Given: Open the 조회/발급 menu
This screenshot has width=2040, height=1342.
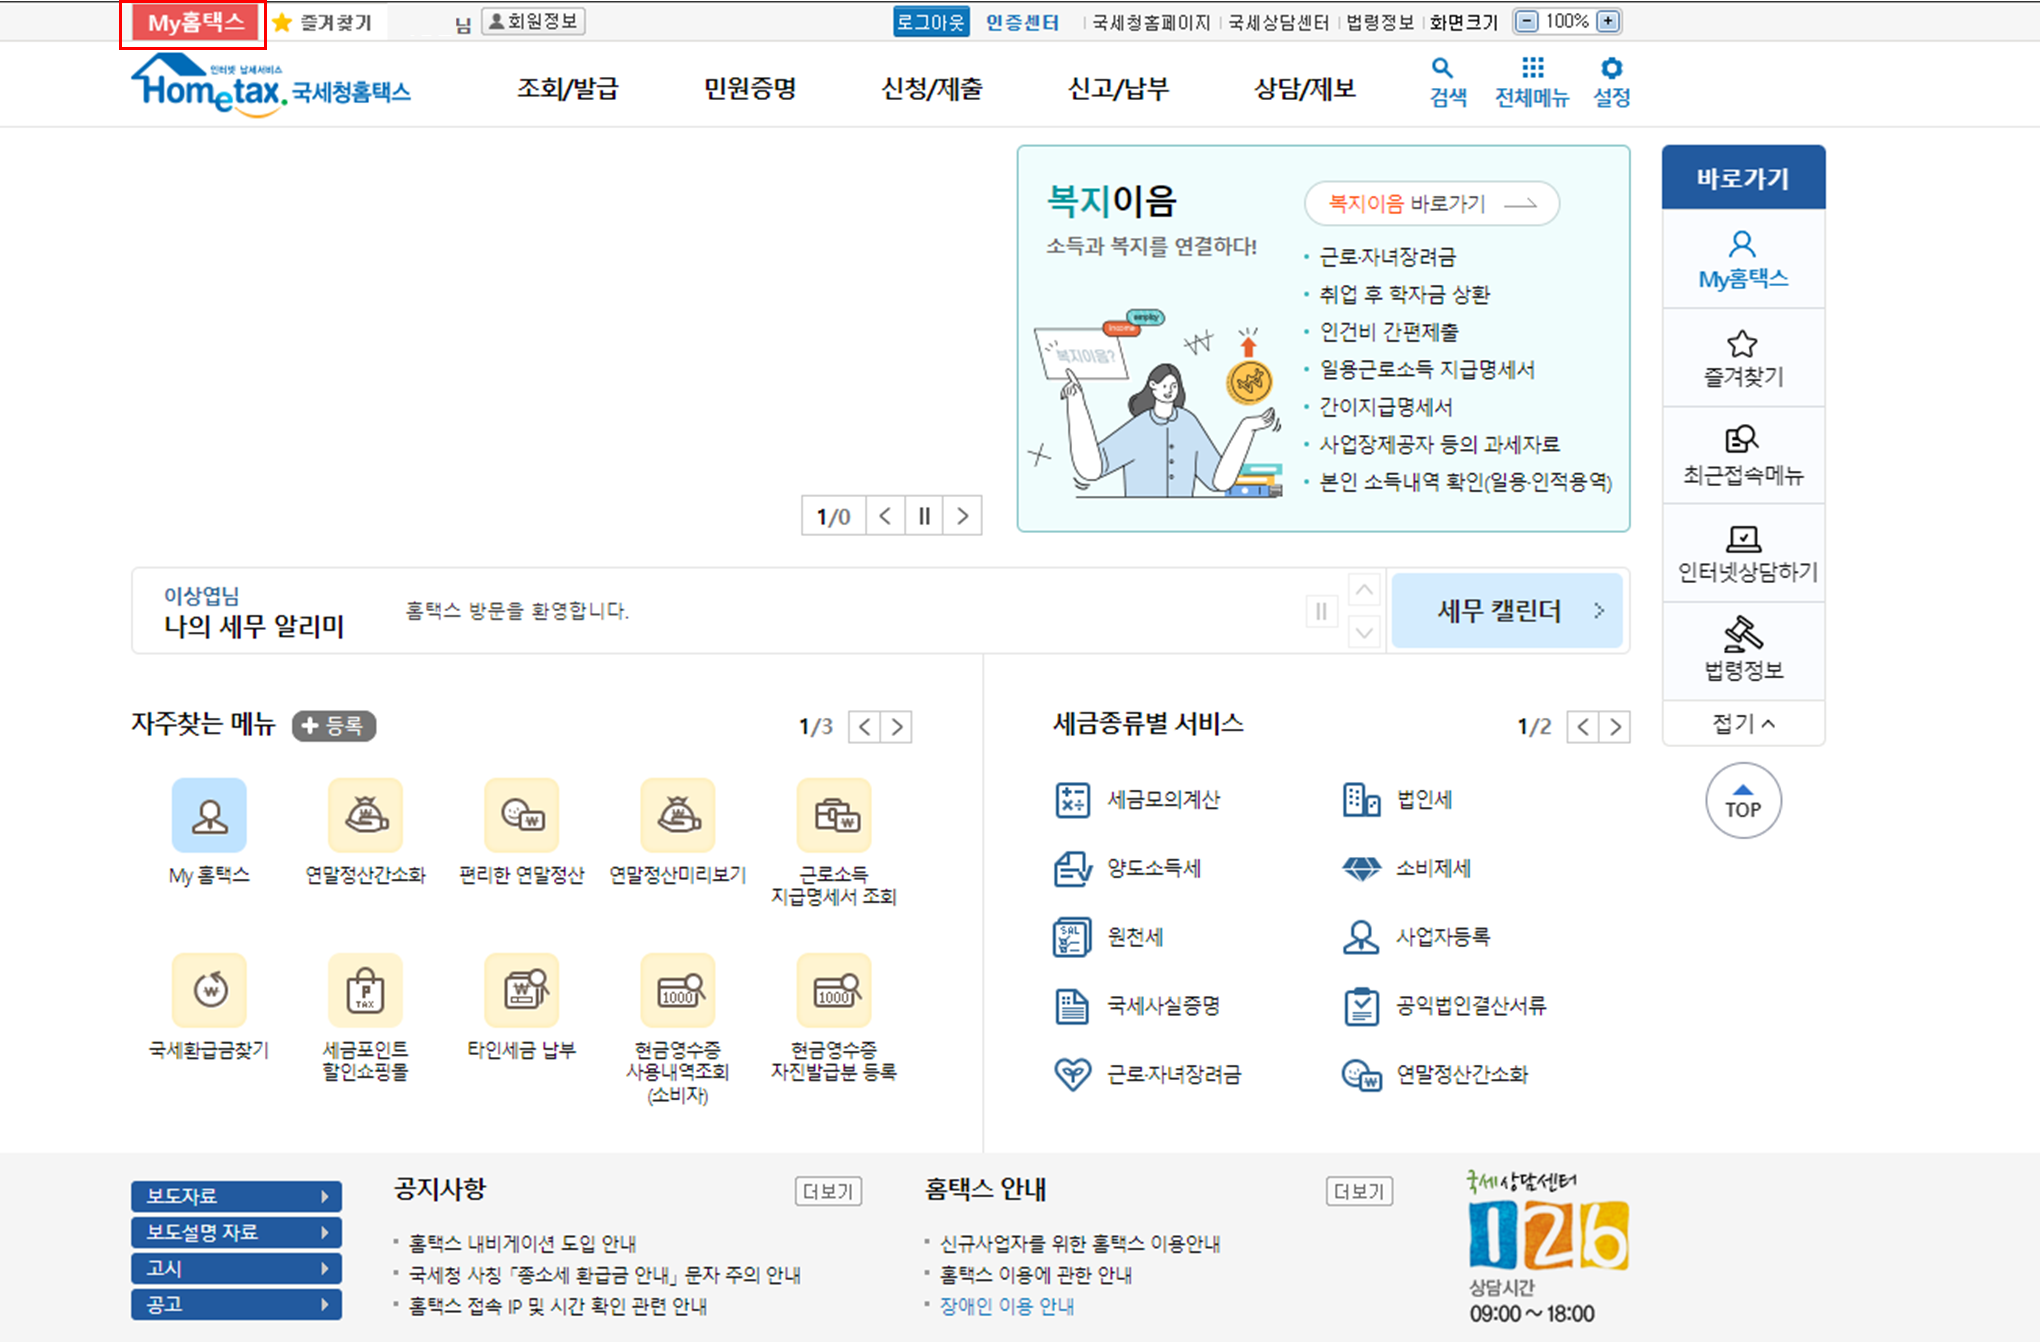Looking at the screenshot, I should point(567,89).
